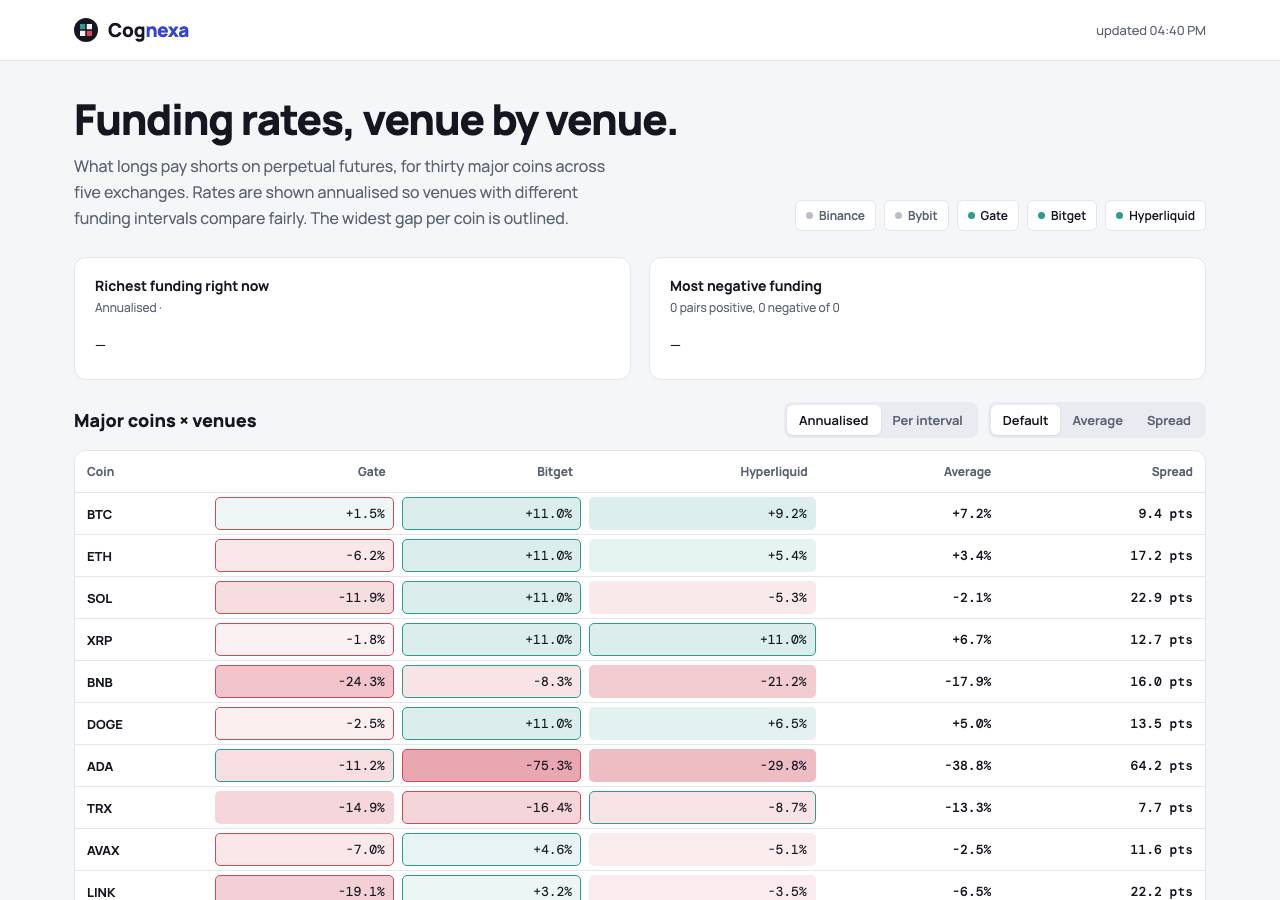Open the Cognexa brand name link

[x=148, y=30]
